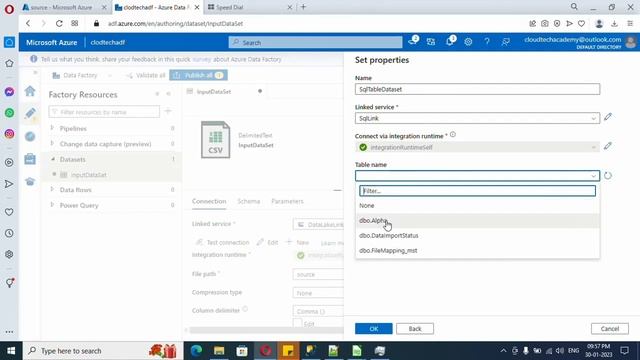Edit the SqlLink linked service
The height and width of the screenshot is (360, 640).
pos(608,117)
